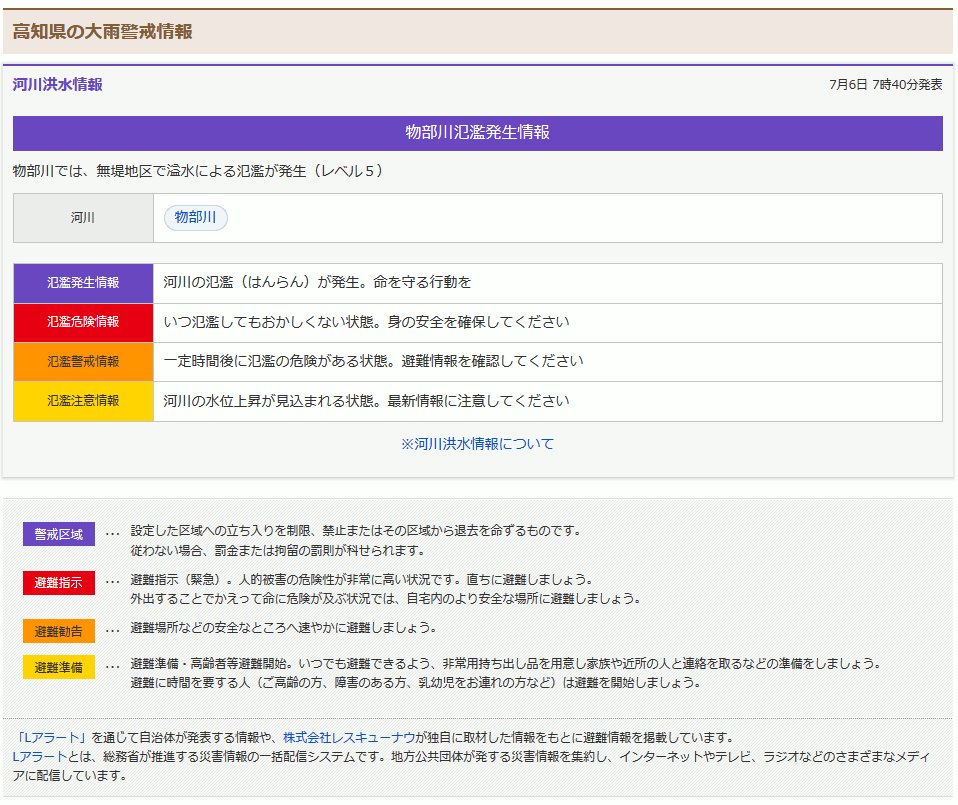
Task: Click the text 河川の氾濫（はんらん）が発生。命を守る行動を
Action: [317, 282]
